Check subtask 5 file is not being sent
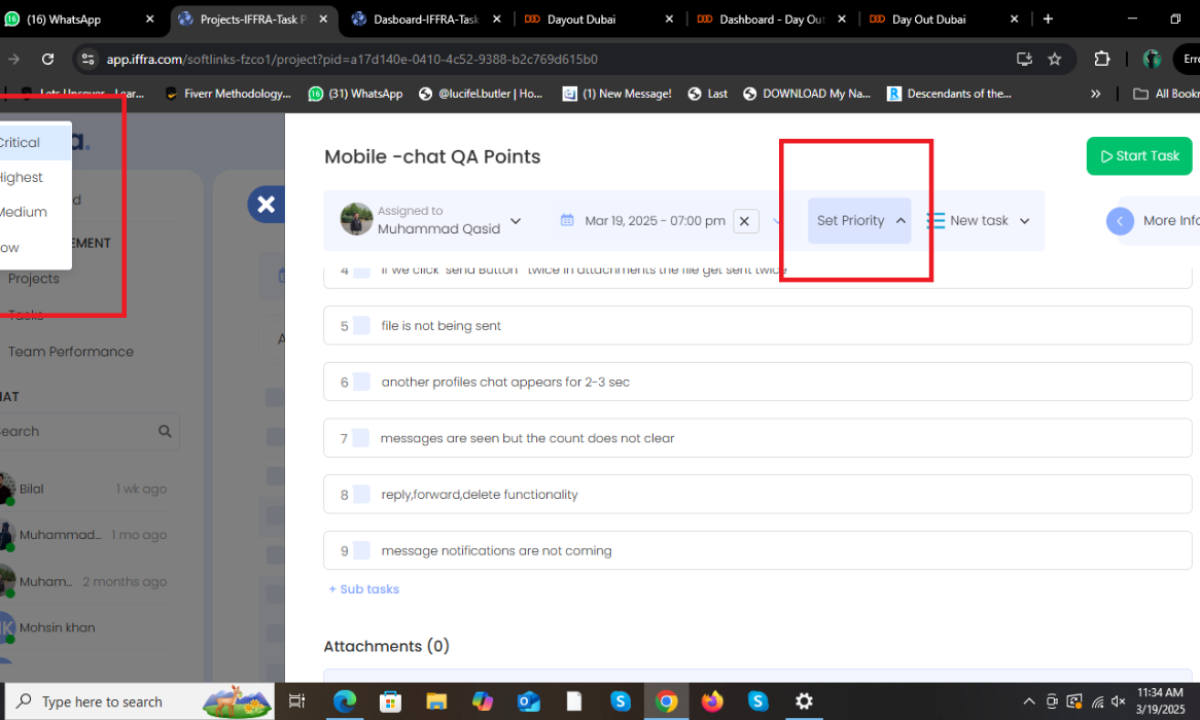The height and width of the screenshot is (720, 1200). pyautogui.click(x=361, y=326)
